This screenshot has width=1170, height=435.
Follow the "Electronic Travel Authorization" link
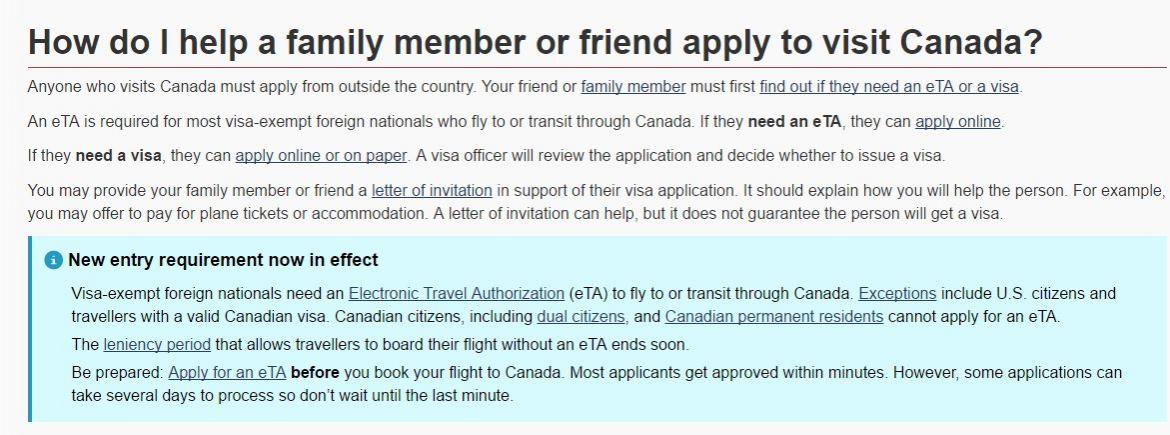click(456, 294)
